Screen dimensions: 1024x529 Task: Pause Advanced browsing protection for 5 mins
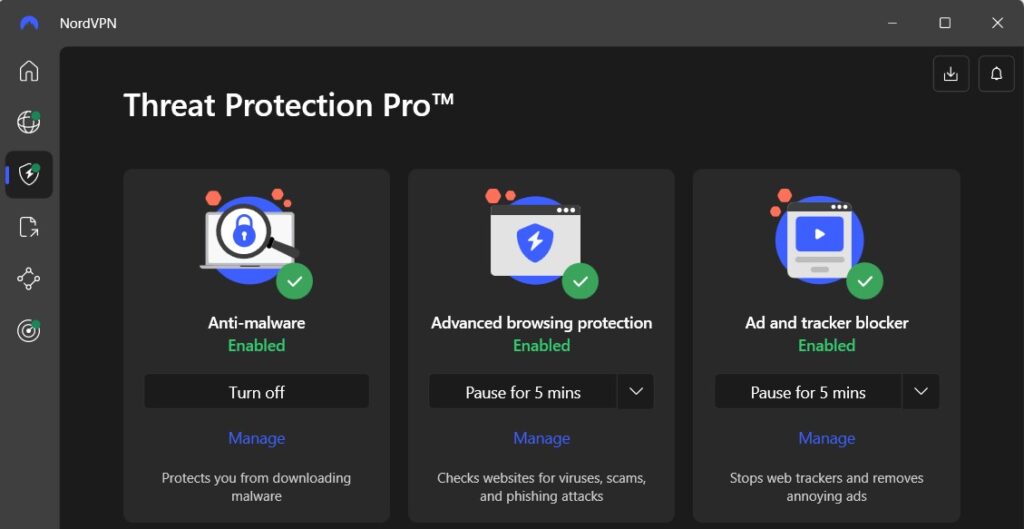point(522,392)
